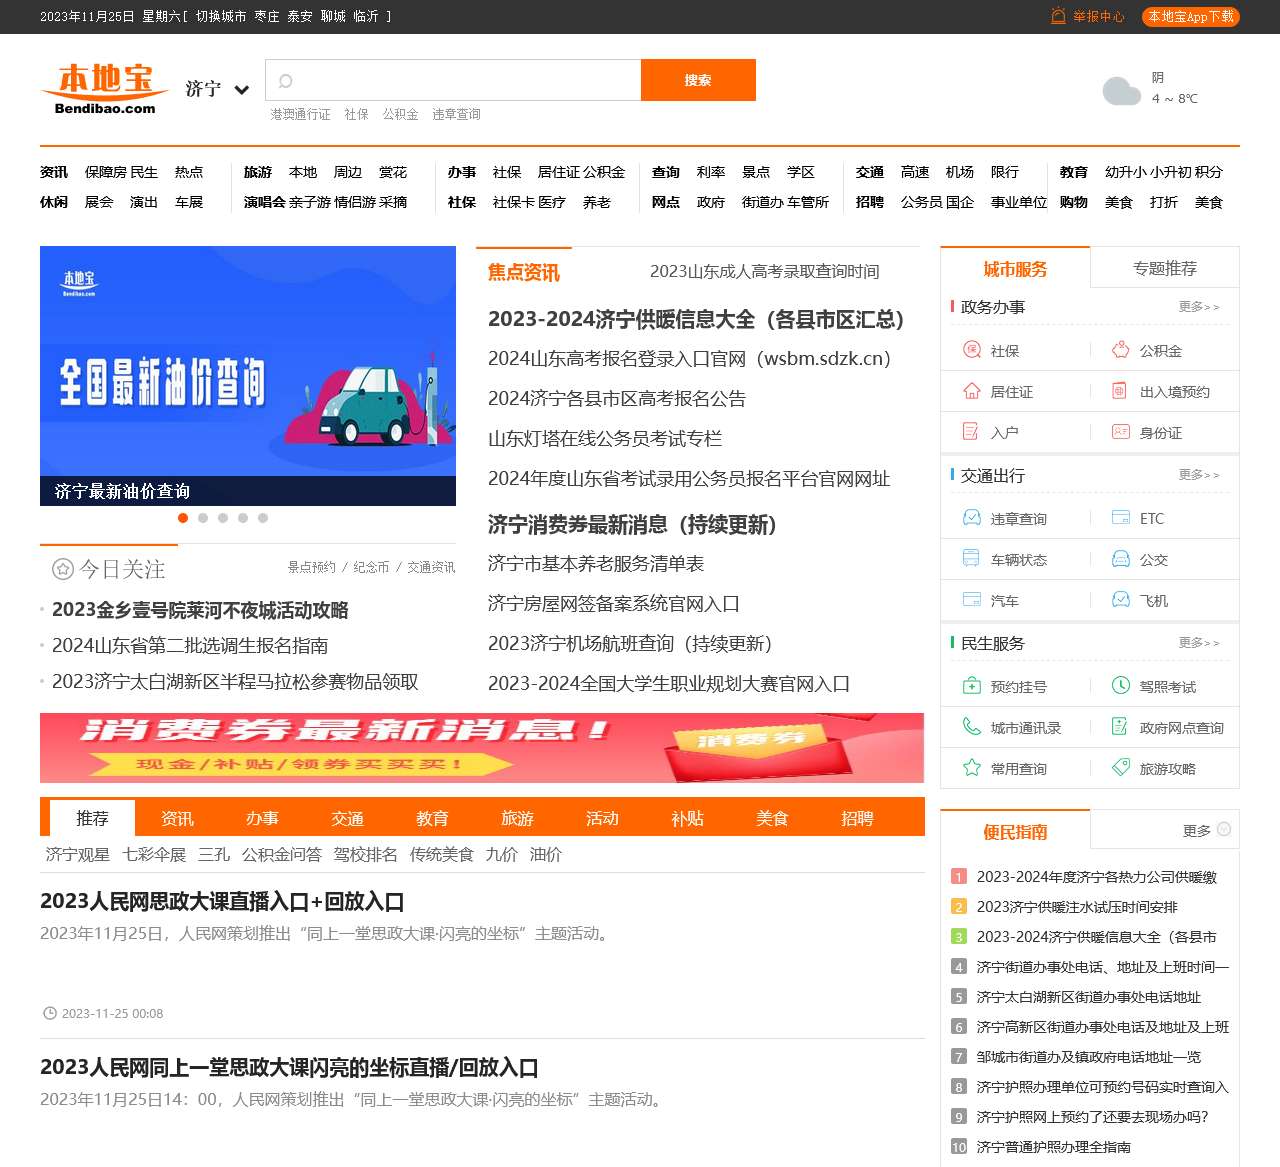Open the 举报中心 report bell icon
Viewport: 1280px width, 1167px height.
click(x=1058, y=16)
